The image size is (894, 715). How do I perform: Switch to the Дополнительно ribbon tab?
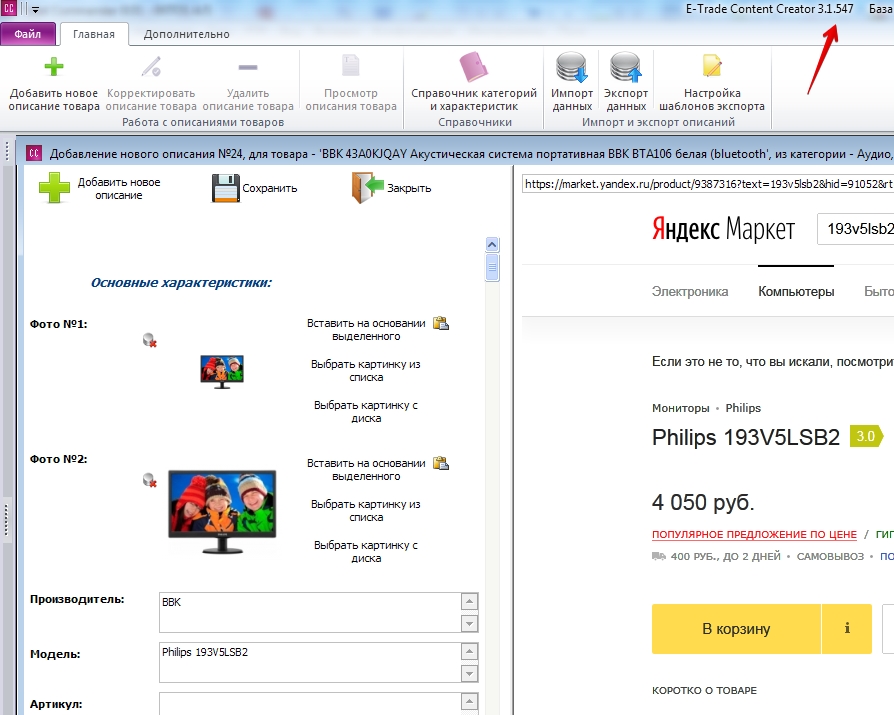point(186,34)
